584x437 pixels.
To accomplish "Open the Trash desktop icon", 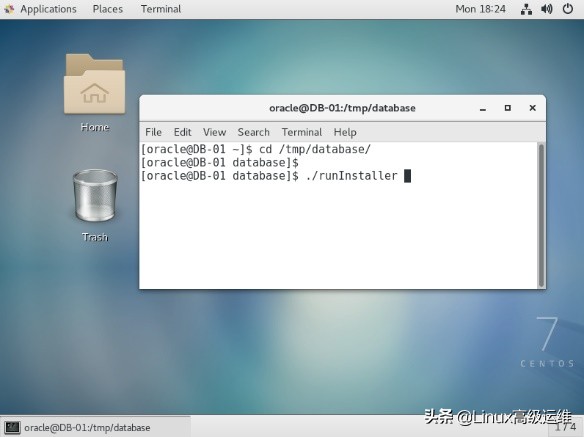I will coord(95,196).
